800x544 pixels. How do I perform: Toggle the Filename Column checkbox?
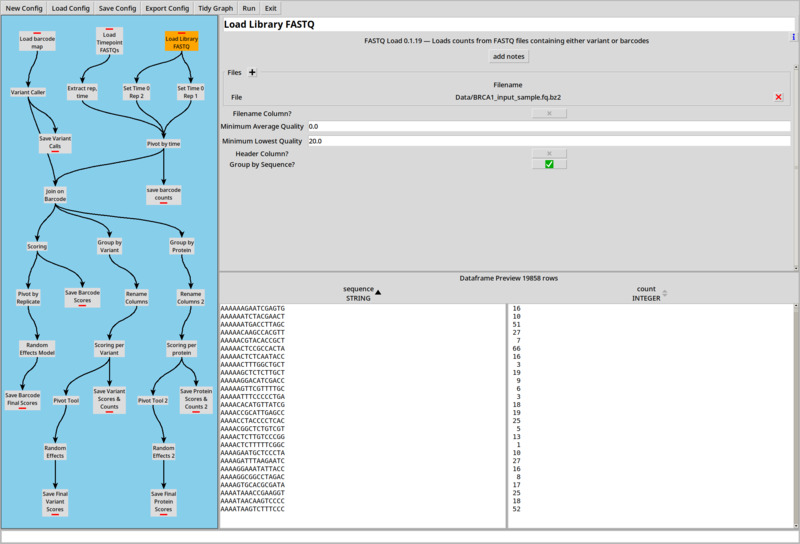549,113
